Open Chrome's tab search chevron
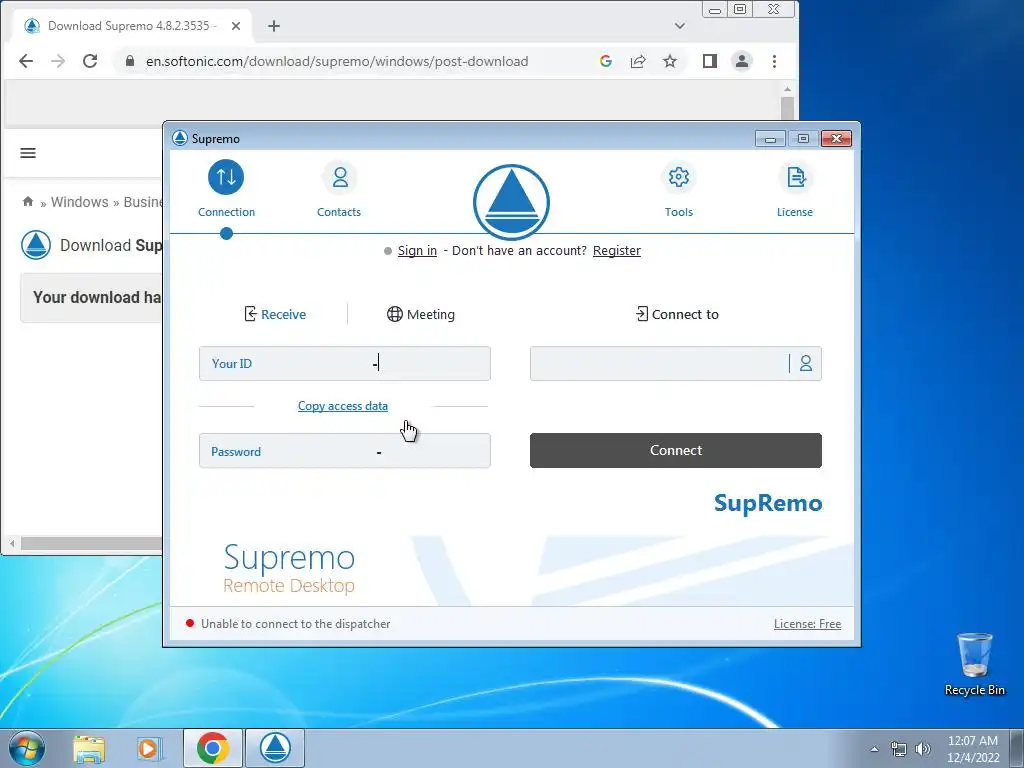Viewport: 1024px width, 768px height. [680, 26]
